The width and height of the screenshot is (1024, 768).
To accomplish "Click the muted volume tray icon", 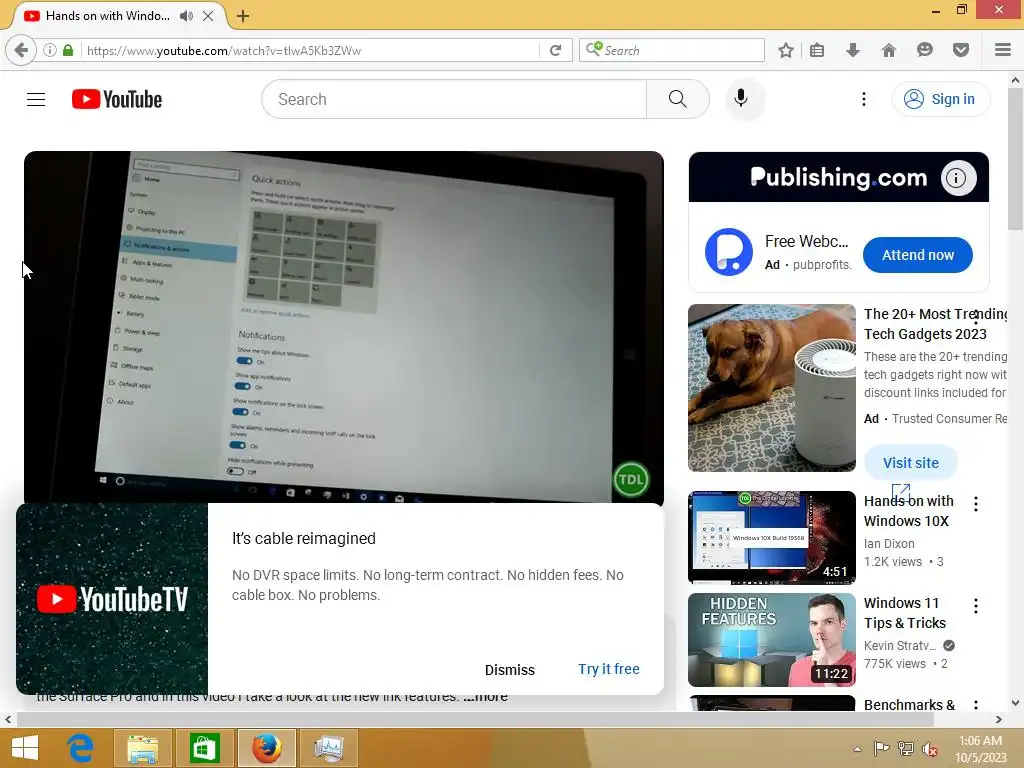I will click(x=930, y=749).
